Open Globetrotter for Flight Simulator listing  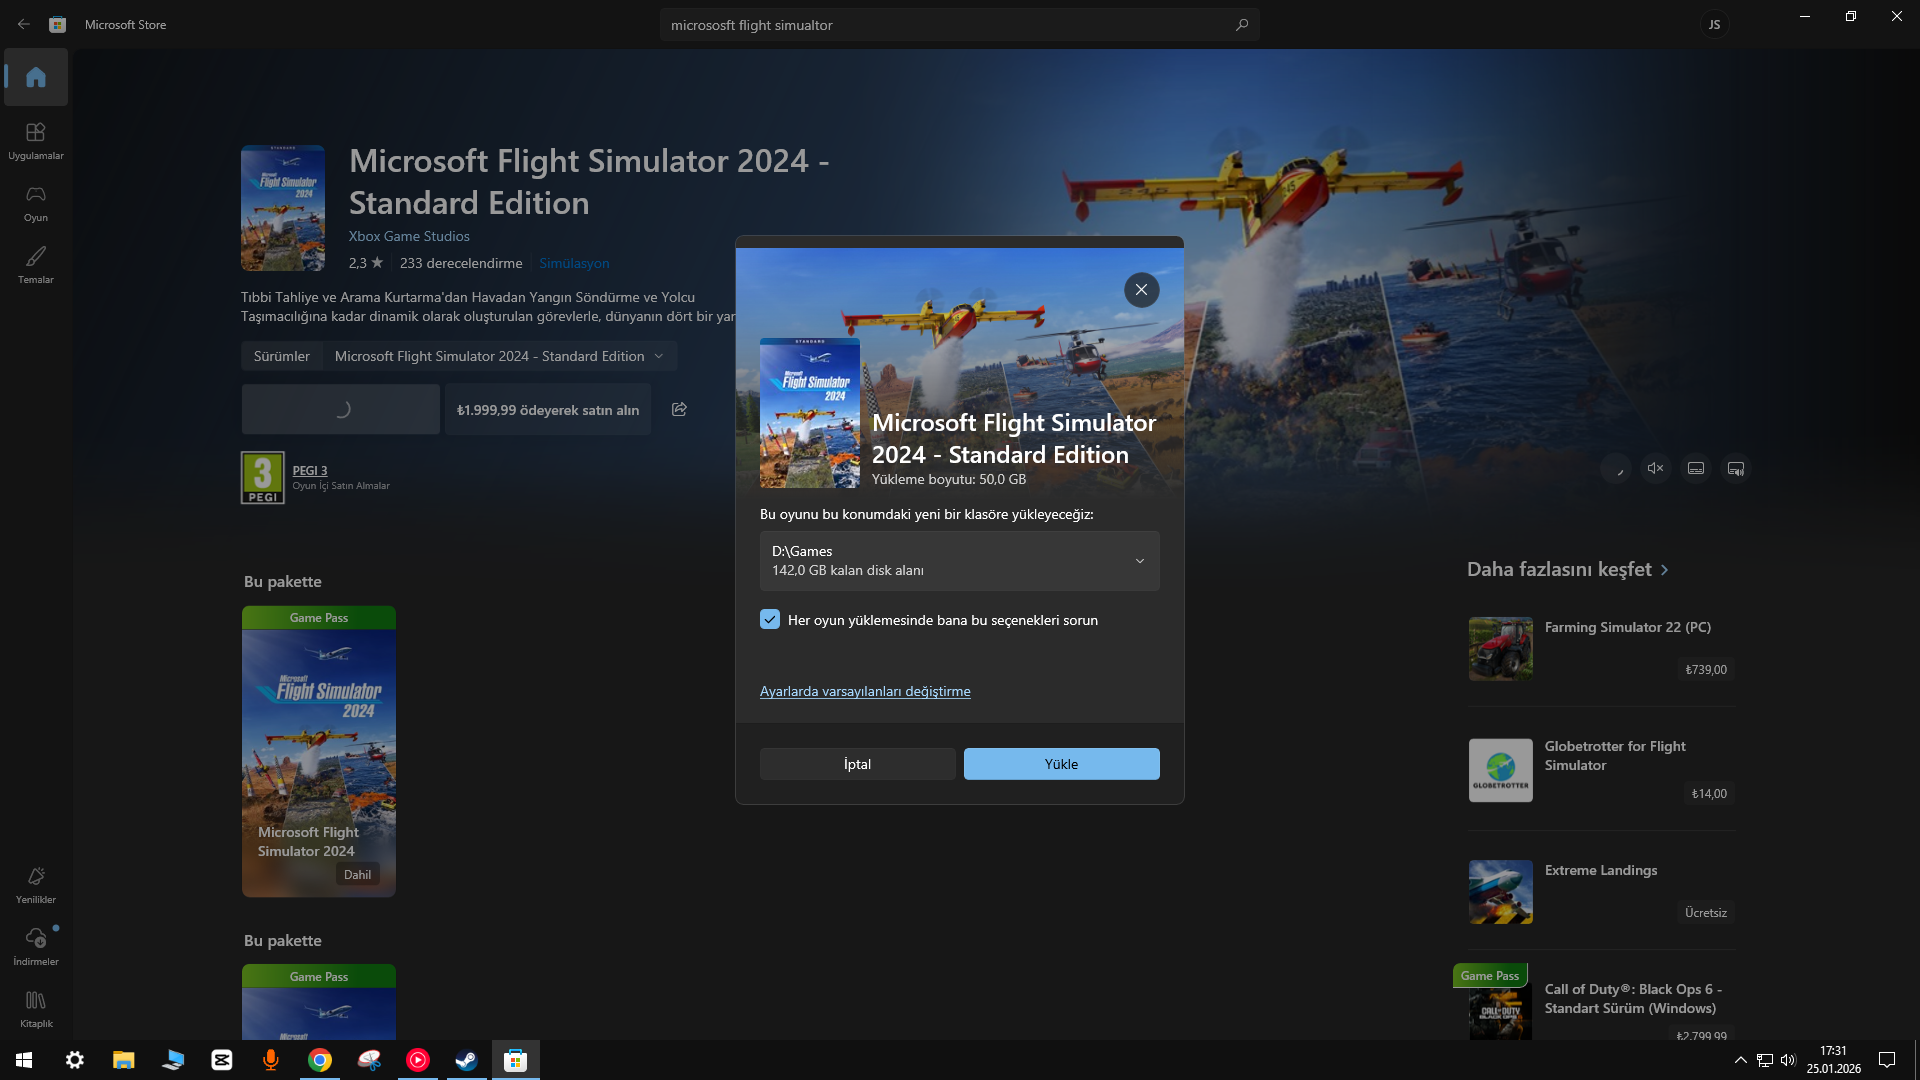pos(1601,770)
